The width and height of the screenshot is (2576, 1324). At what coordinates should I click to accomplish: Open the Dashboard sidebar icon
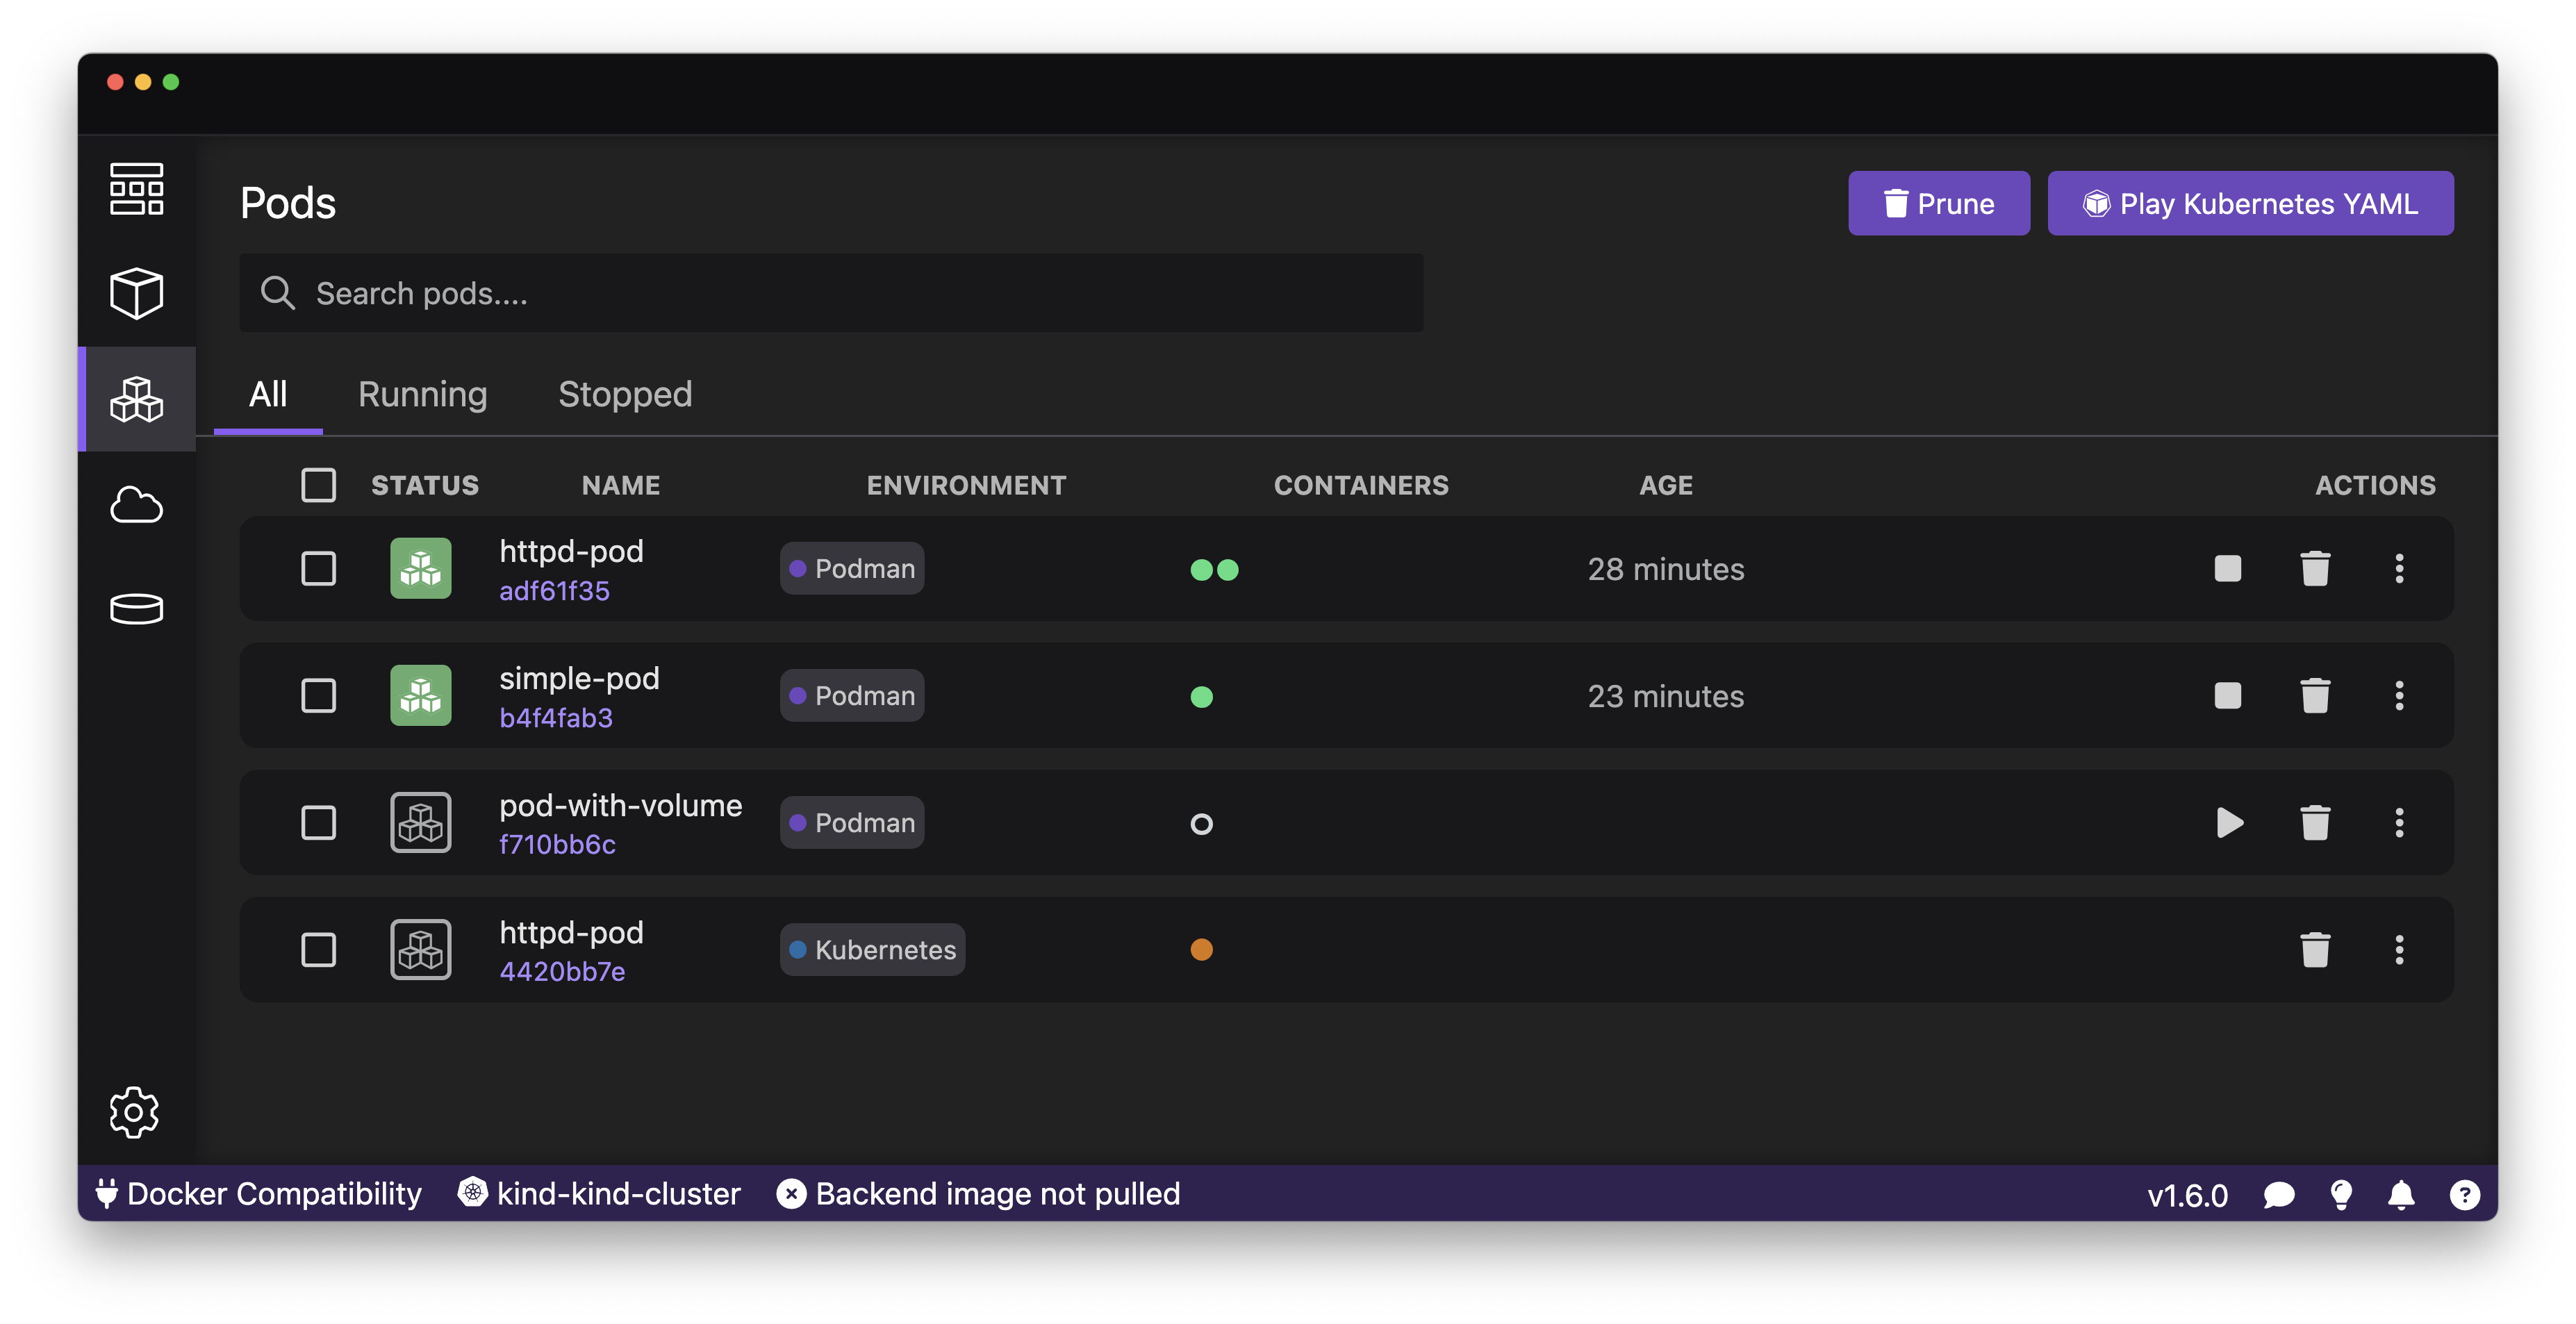(136, 189)
